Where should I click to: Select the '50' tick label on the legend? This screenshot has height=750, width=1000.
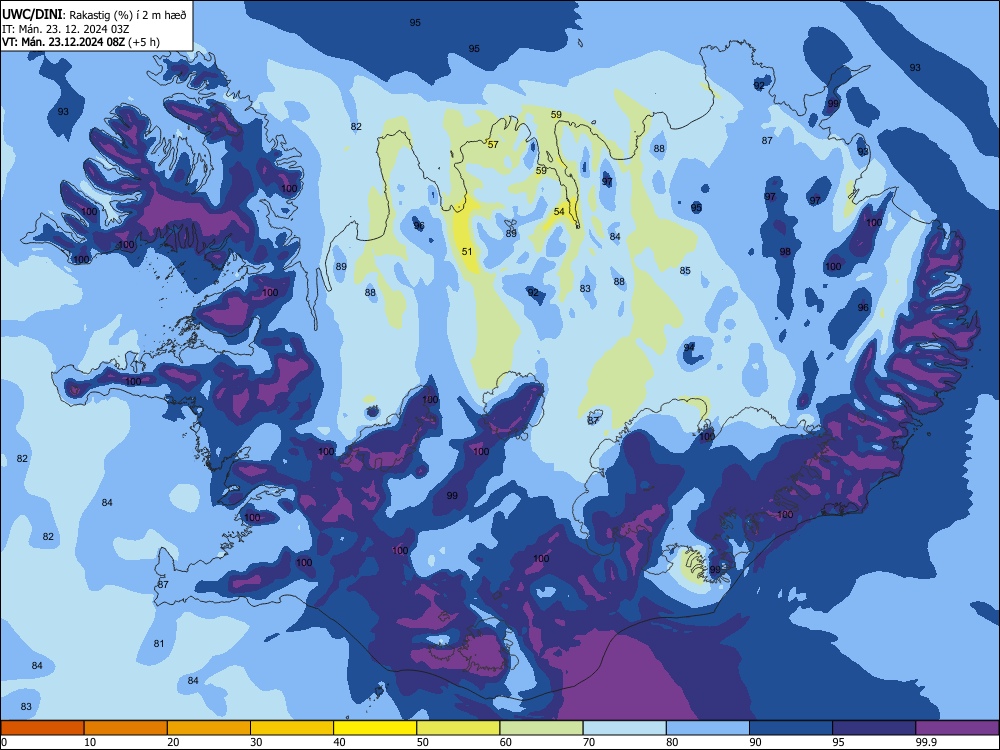tap(422, 742)
